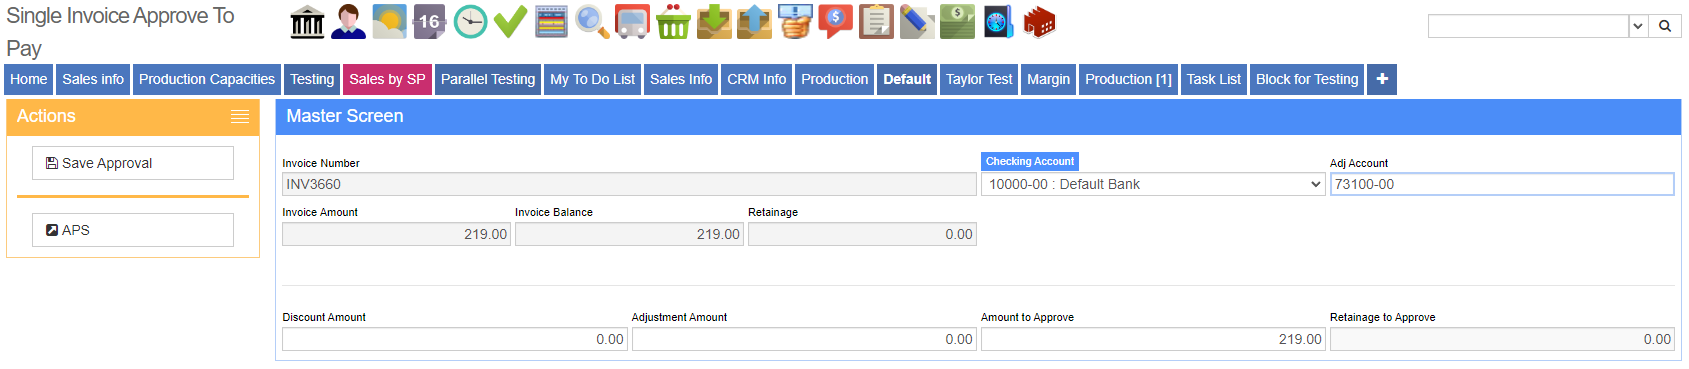The width and height of the screenshot is (1689, 369).
Task: Open the clipboard icon
Action: (876, 21)
